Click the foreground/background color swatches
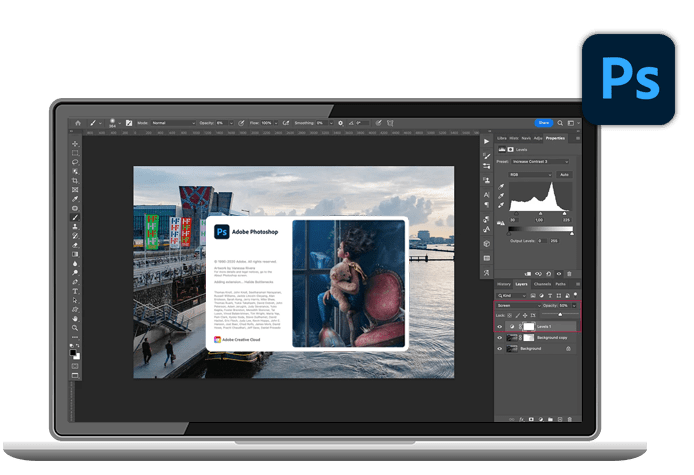Screen dimensions: 694x475 75,354
